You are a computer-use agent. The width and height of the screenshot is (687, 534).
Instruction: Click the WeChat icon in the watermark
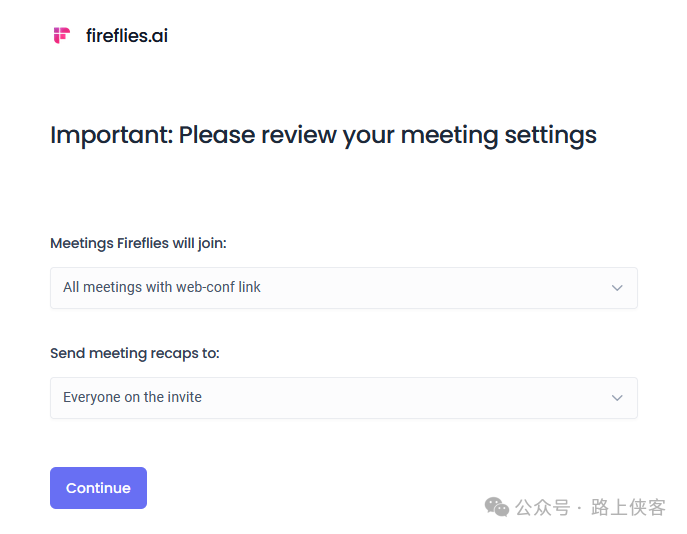point(497,507)
